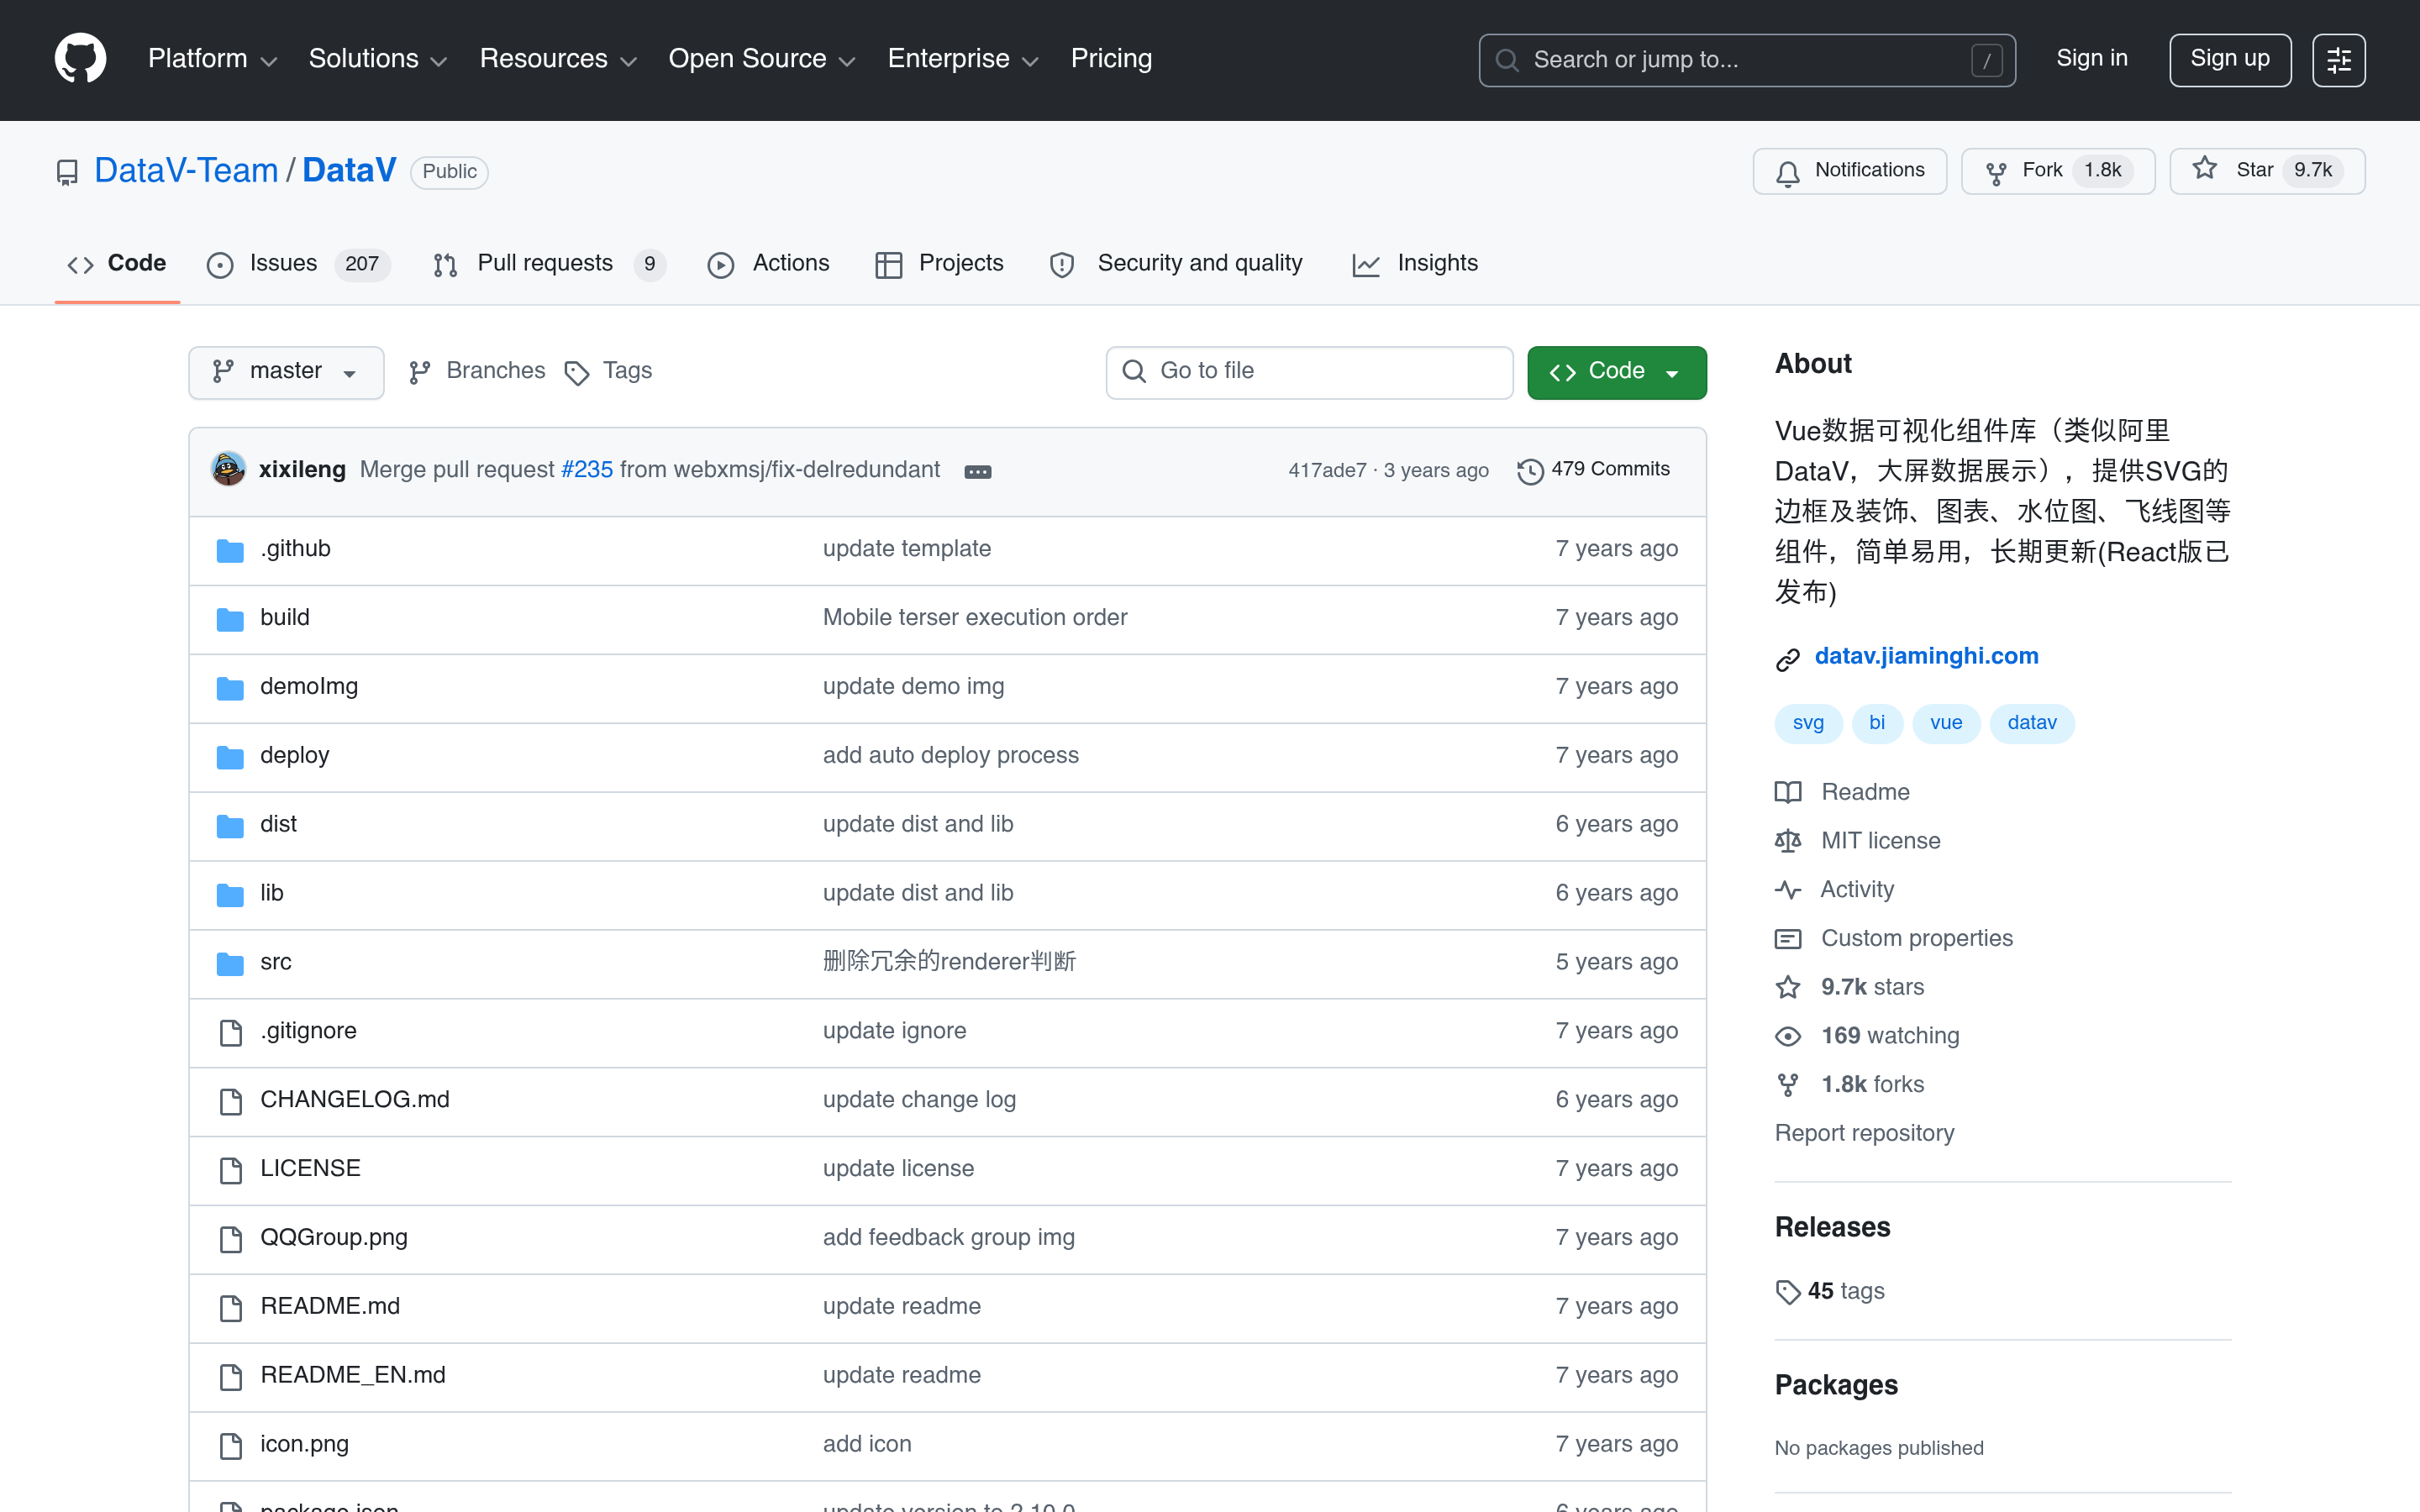The width and height of the screenshot is (2420, 1512).
Task: Click the README.md file icon
Action: click(x=230, y=1308)
